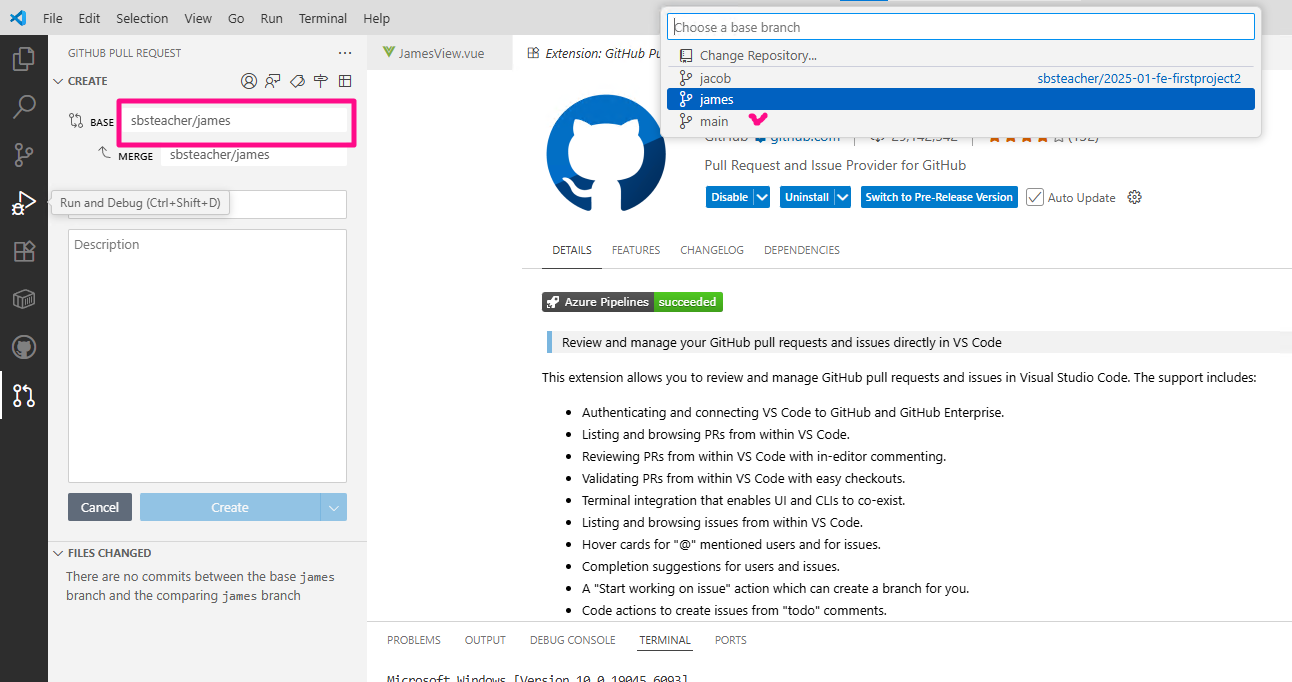Open the GitHub view in activity bar
The image size is (1292, 682).
tap(24, 347)
